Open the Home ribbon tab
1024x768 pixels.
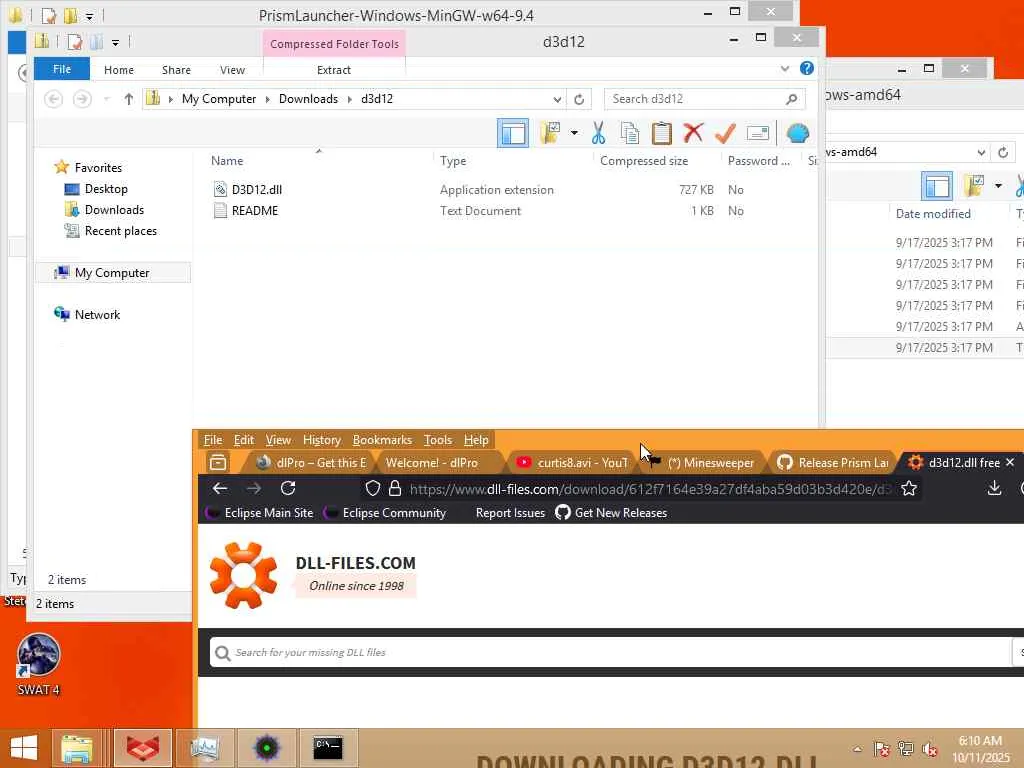click(119, 70)
